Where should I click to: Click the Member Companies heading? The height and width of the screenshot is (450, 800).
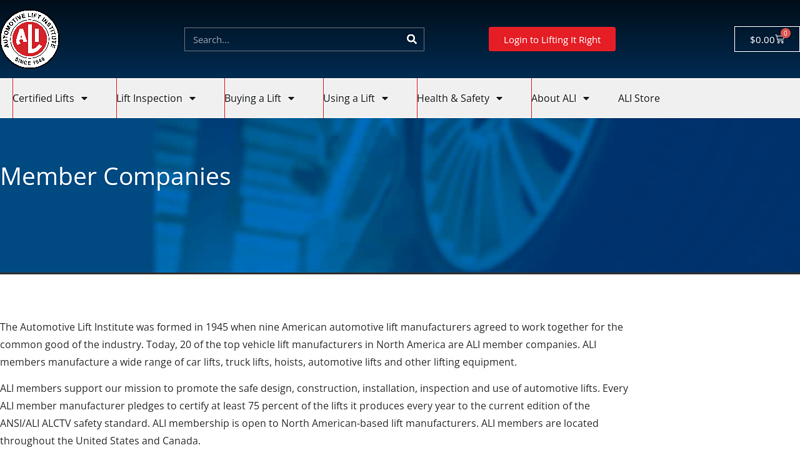[x=115, y=177]
